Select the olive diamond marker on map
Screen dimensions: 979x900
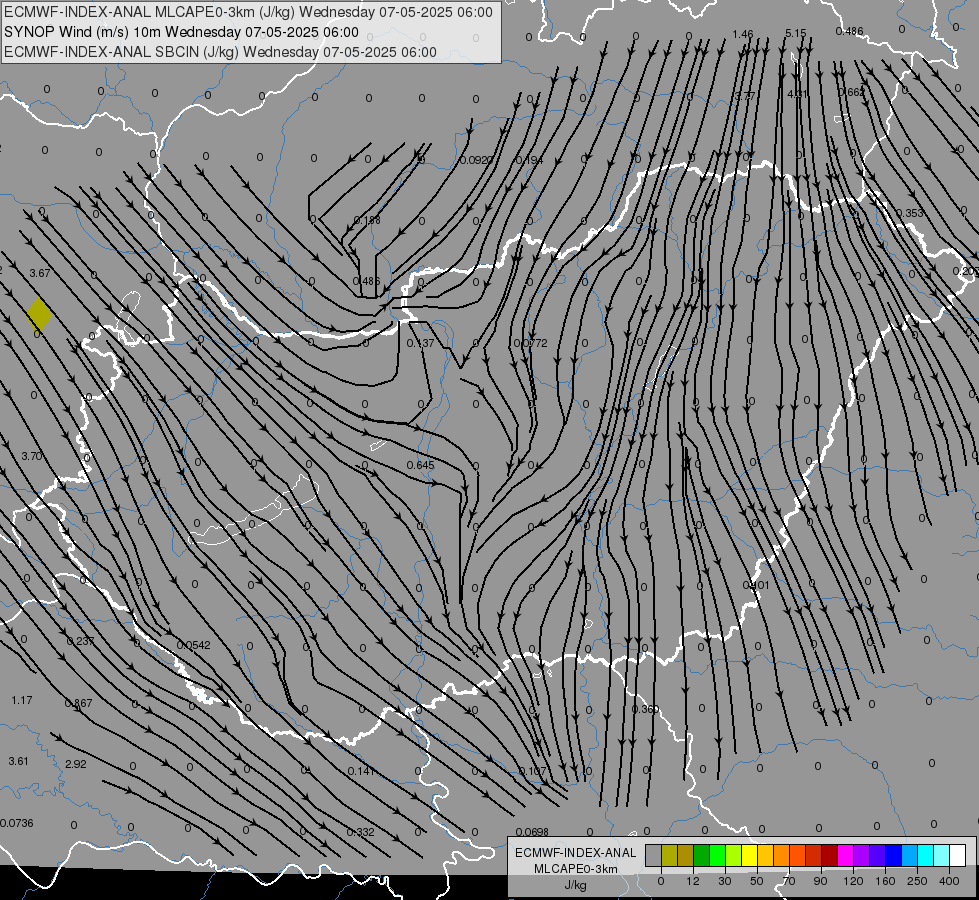[39, 314]
